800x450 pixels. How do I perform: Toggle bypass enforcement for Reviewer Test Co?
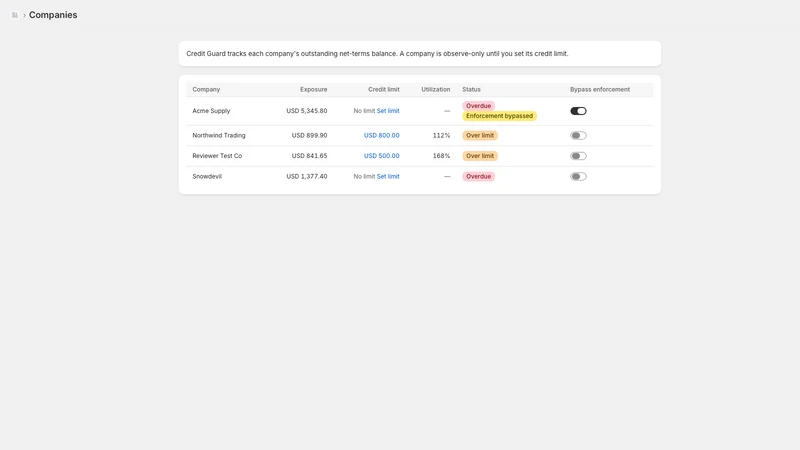point(578,156)
